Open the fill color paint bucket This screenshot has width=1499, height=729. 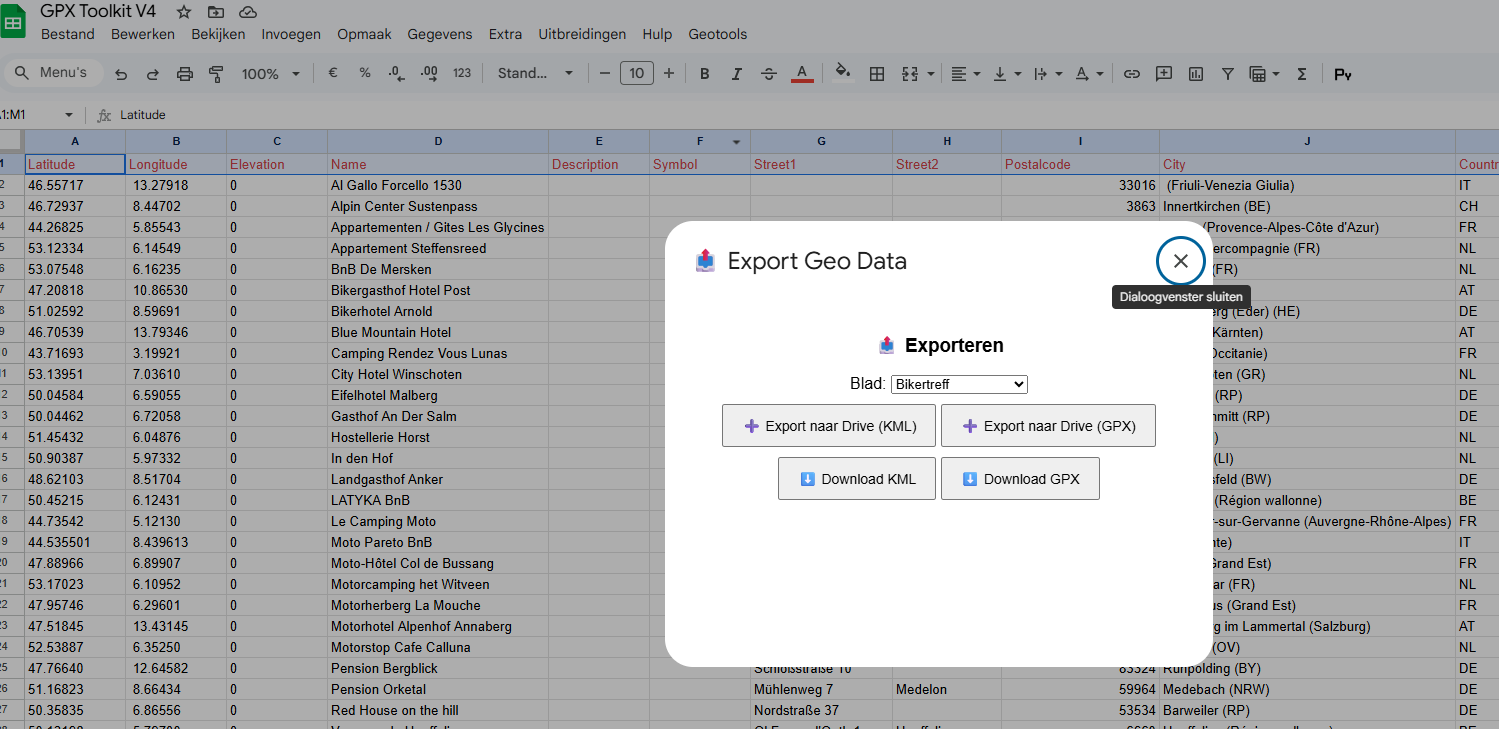coord(843,74)
